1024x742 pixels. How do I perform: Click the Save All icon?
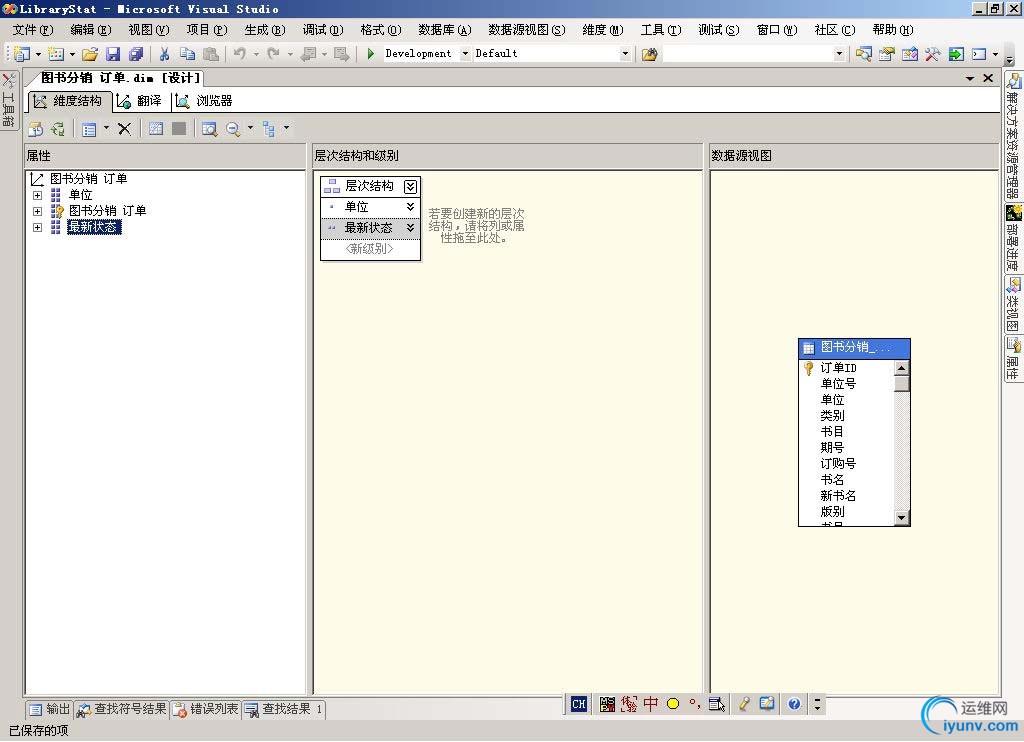pos(136,54)
